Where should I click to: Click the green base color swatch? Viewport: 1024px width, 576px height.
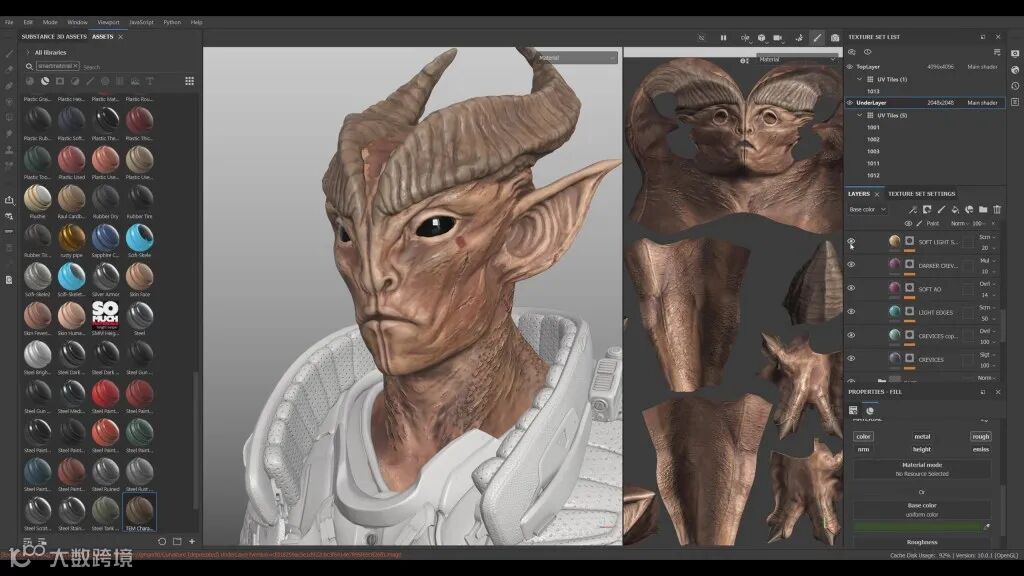[918, 526]
